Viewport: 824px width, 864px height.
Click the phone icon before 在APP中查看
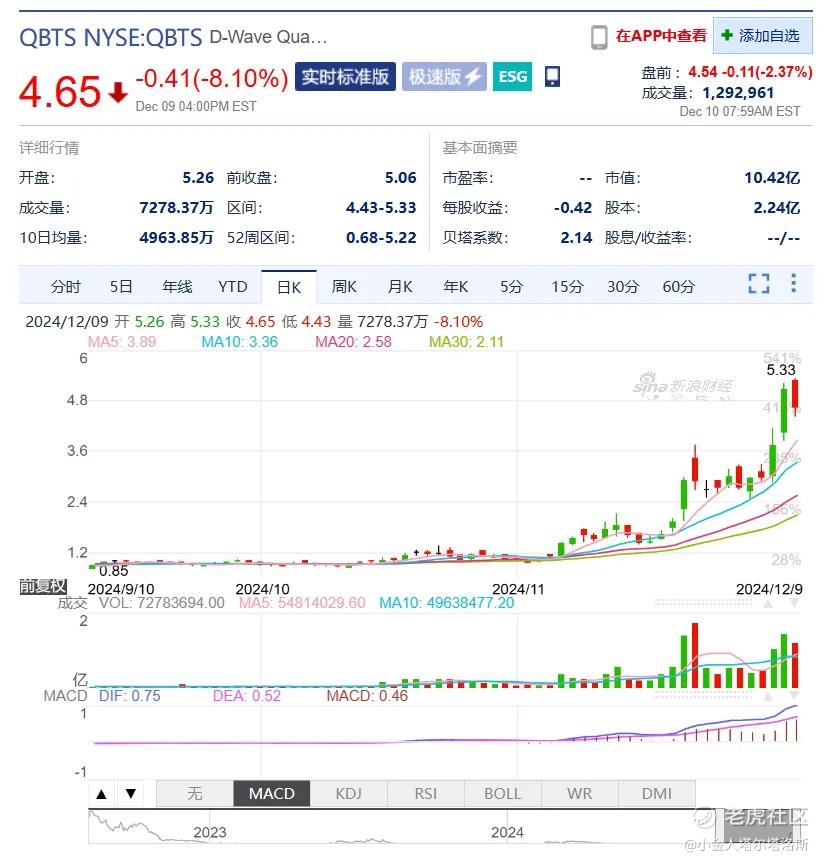coord(599,37)
